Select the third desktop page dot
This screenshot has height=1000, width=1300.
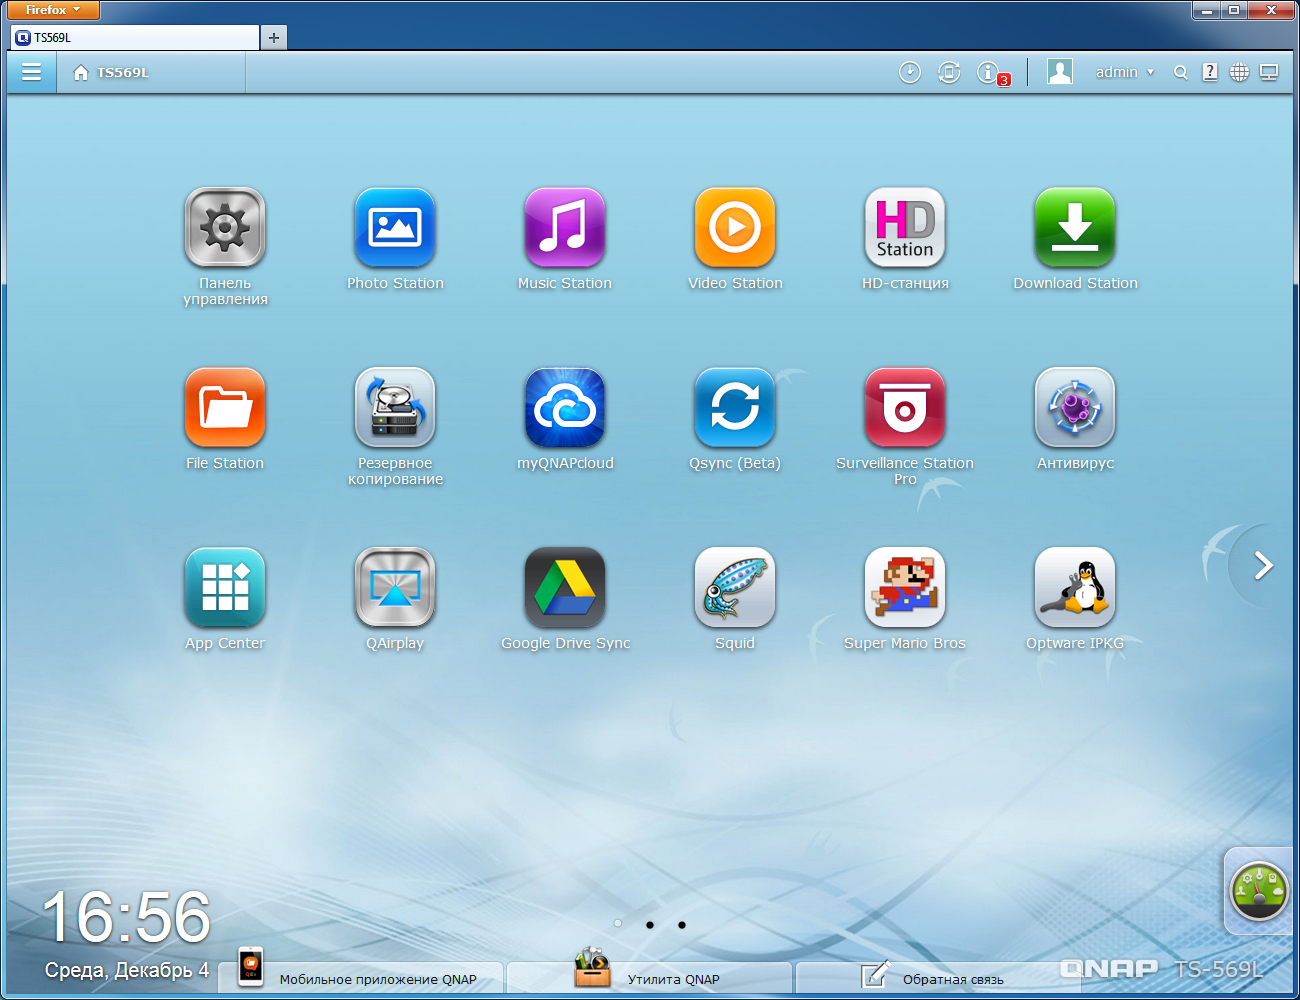(x=682, y=924)
